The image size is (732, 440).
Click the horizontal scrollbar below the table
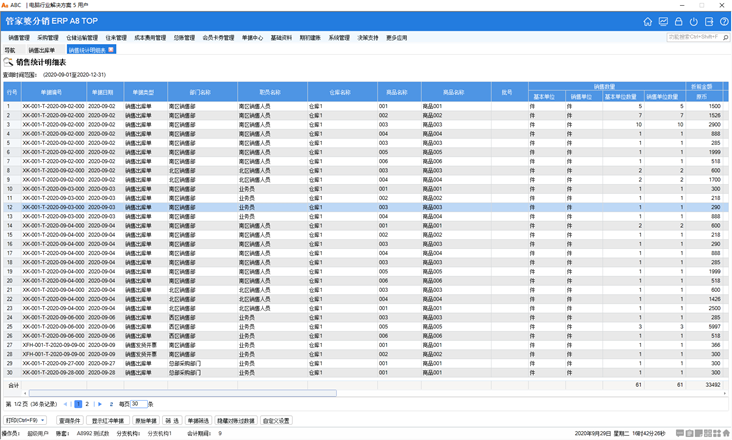(180, 393)
